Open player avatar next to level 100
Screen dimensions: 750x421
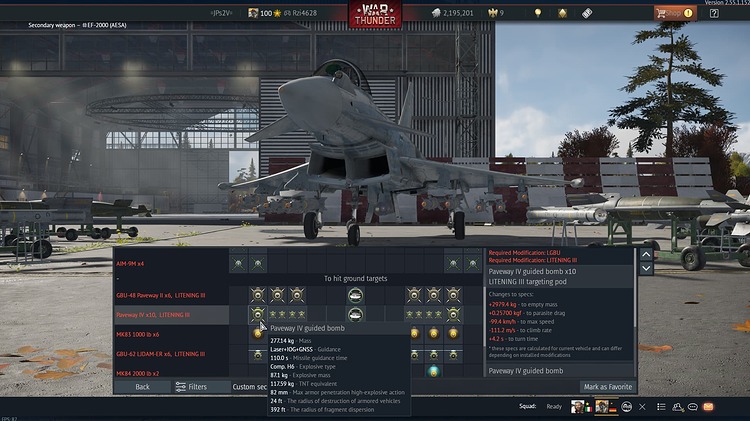pos(253,13)
